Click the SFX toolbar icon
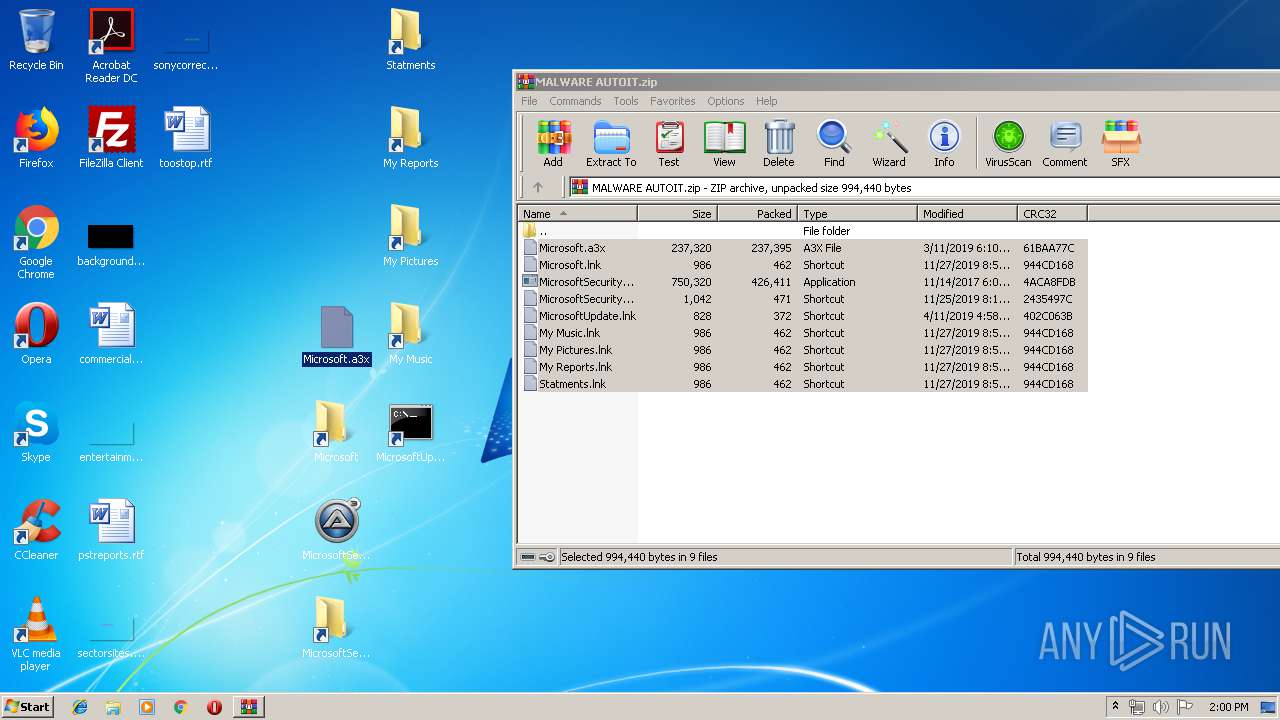The image size is (1280, 720). [1121, 144]
